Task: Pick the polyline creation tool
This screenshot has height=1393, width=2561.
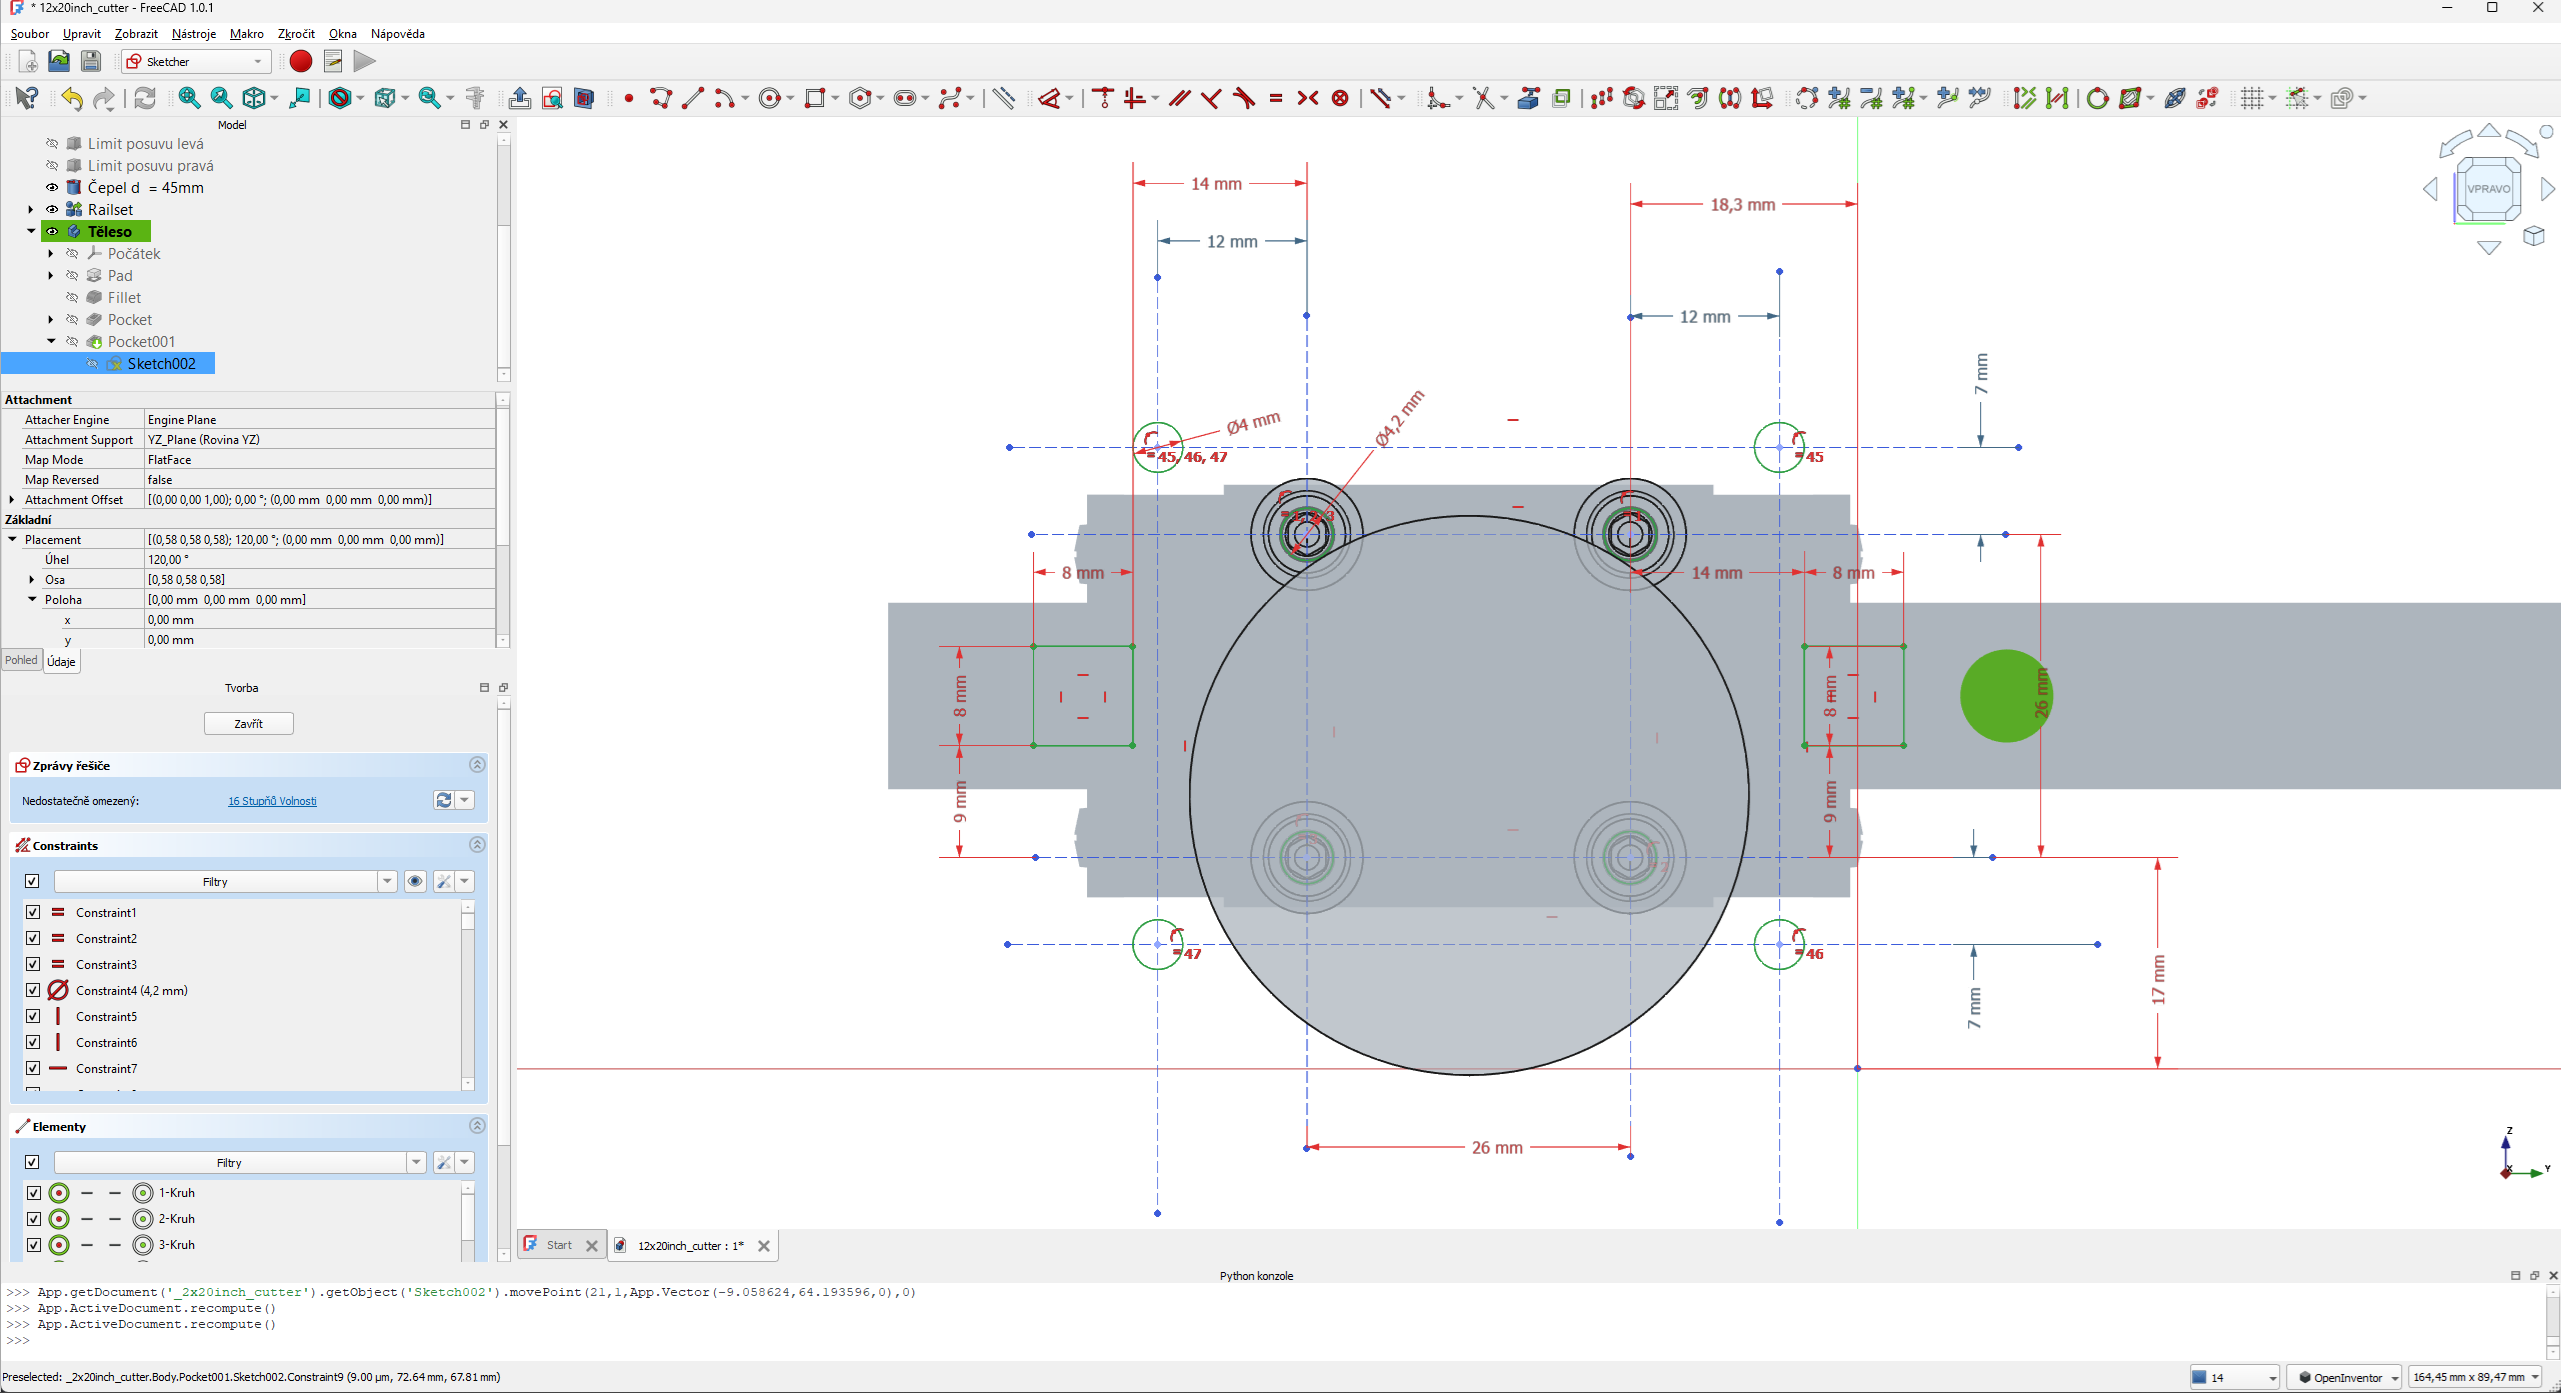Action: pos(660,98)
